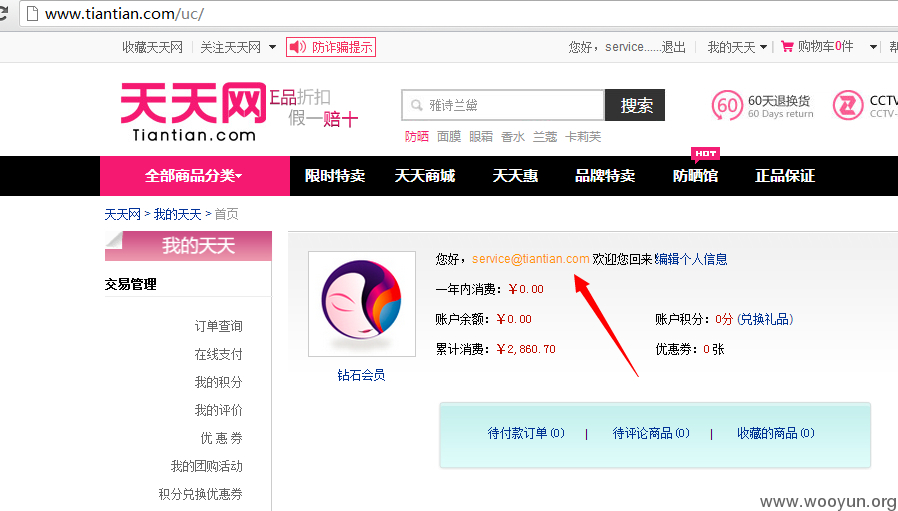
Task: Click the 卡莉芙 hot keyword
Action: pyautogui.click(x=583, y=137)
